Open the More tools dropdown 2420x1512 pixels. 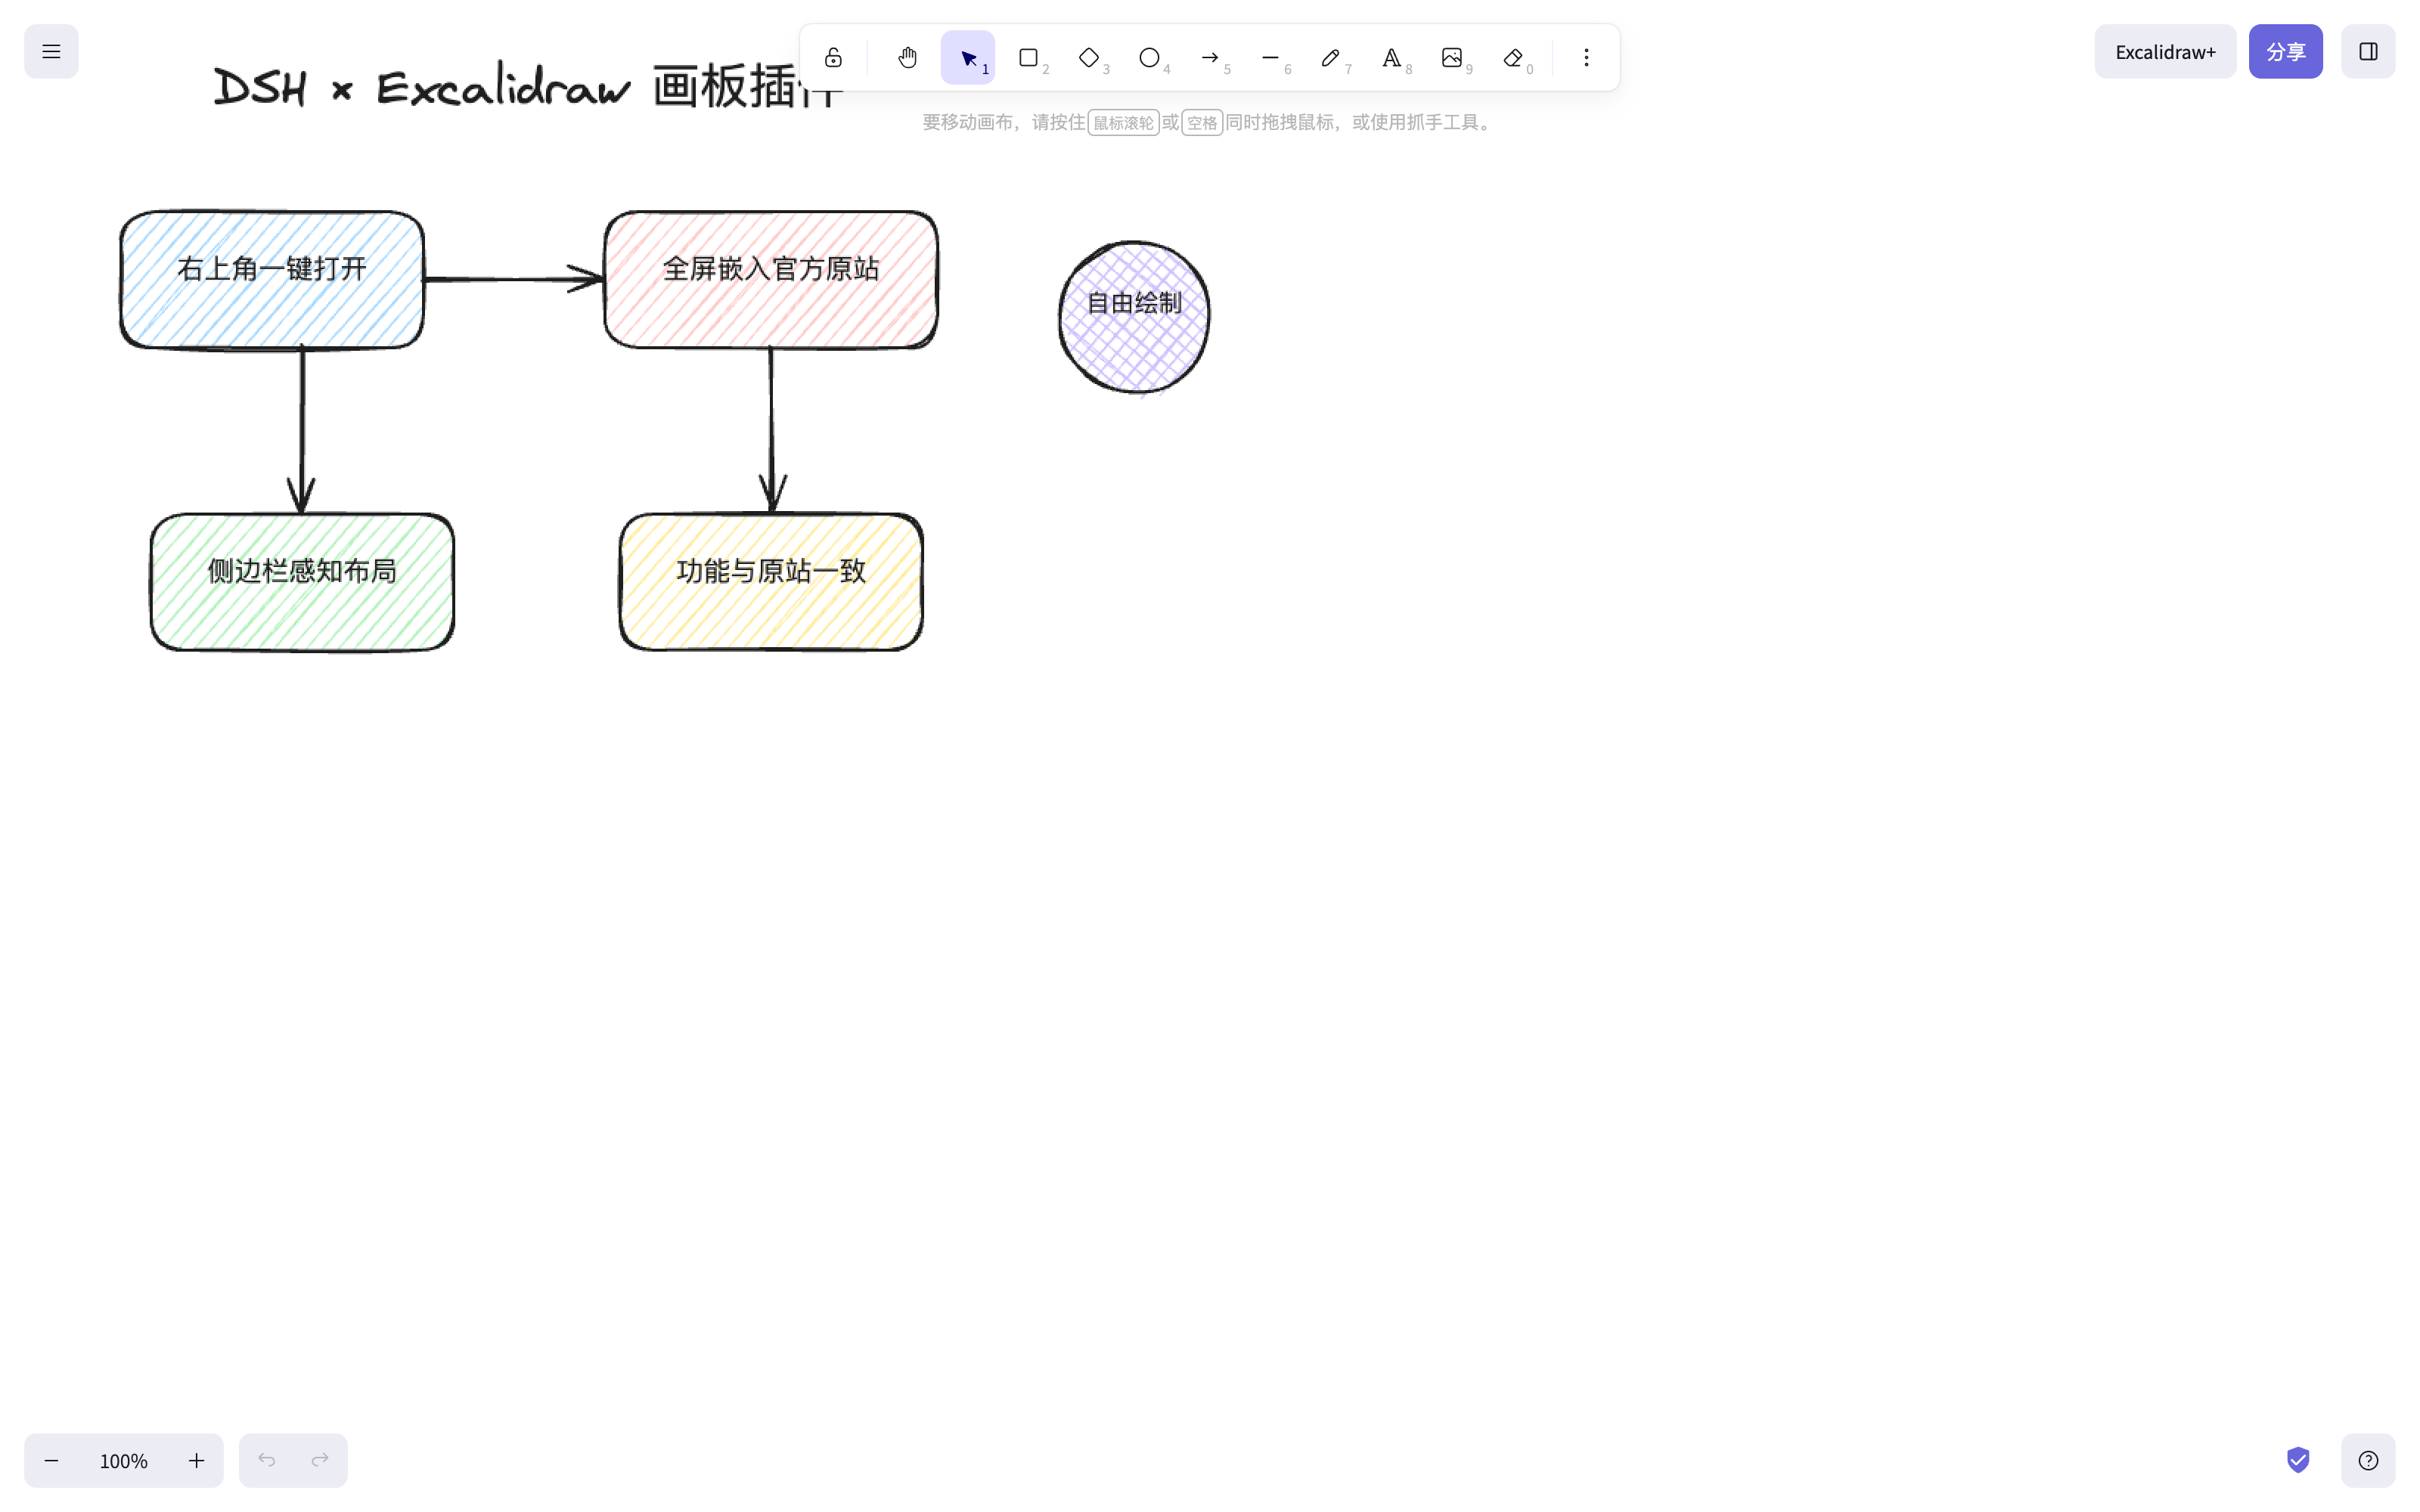[x=1586, y=58]
